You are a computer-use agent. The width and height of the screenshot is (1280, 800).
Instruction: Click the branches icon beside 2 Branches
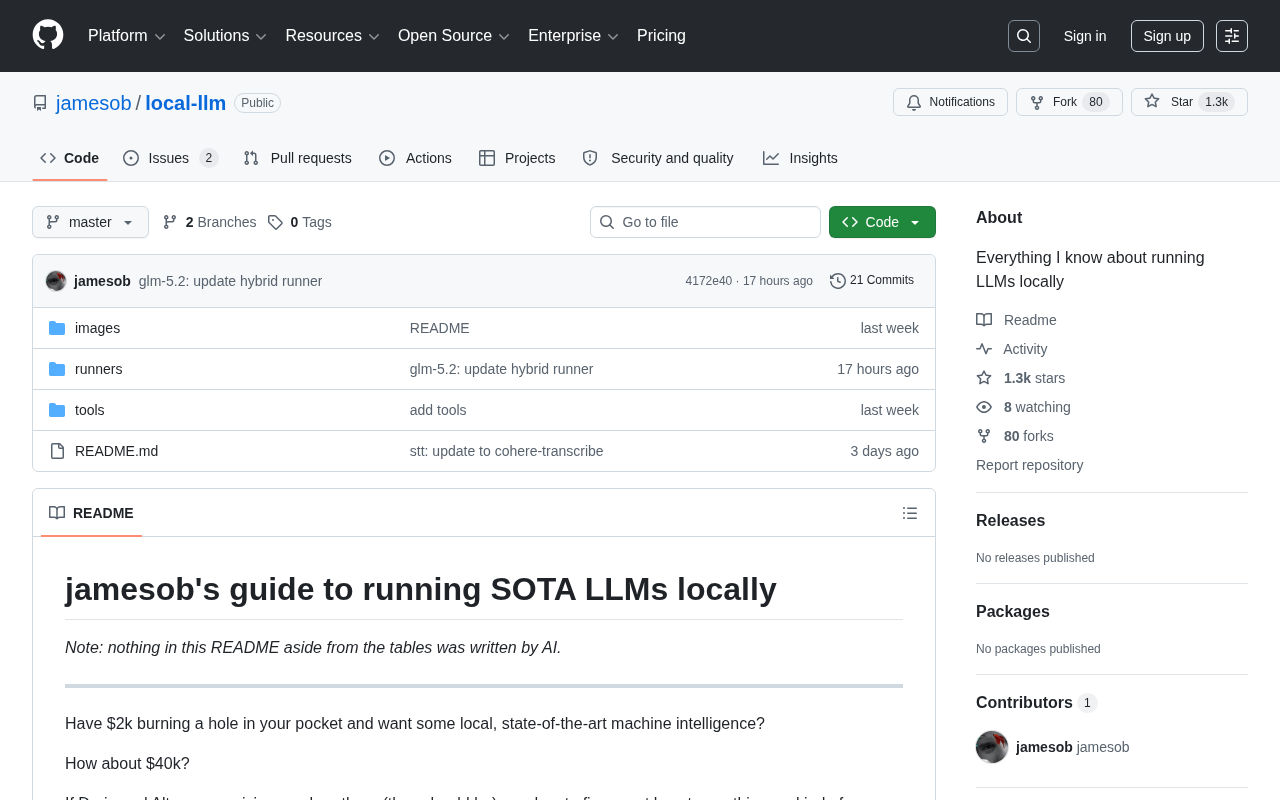click(170, 222)
